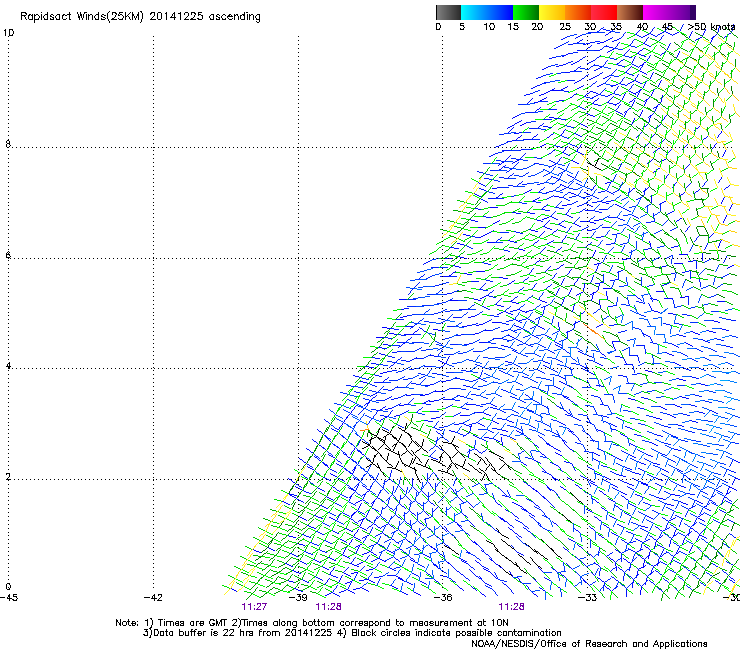
Task: Click the latitude label '10' at top left
Action: (x=8, y=33)
